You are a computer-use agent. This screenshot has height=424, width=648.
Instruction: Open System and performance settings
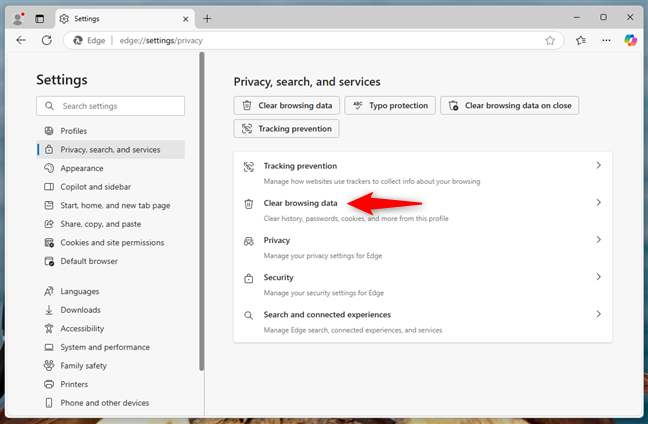tap(110, 347)
